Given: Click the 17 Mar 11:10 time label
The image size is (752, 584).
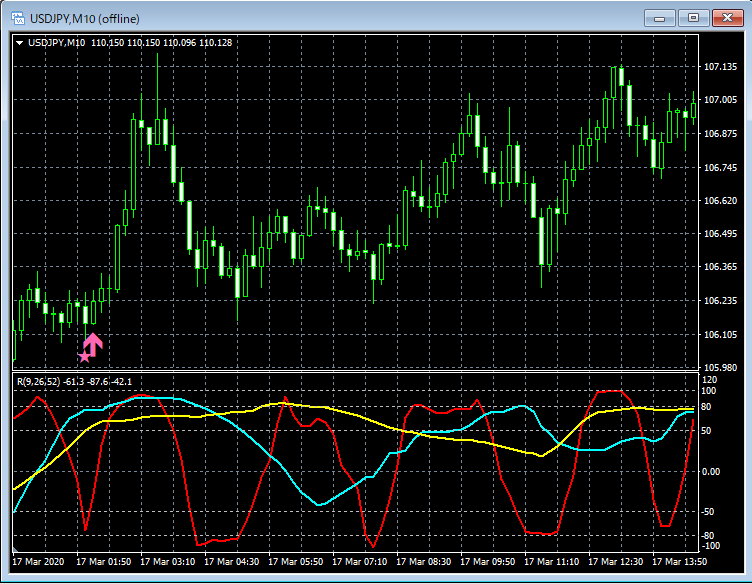Looking at the screenshot, I should point(552,561).
